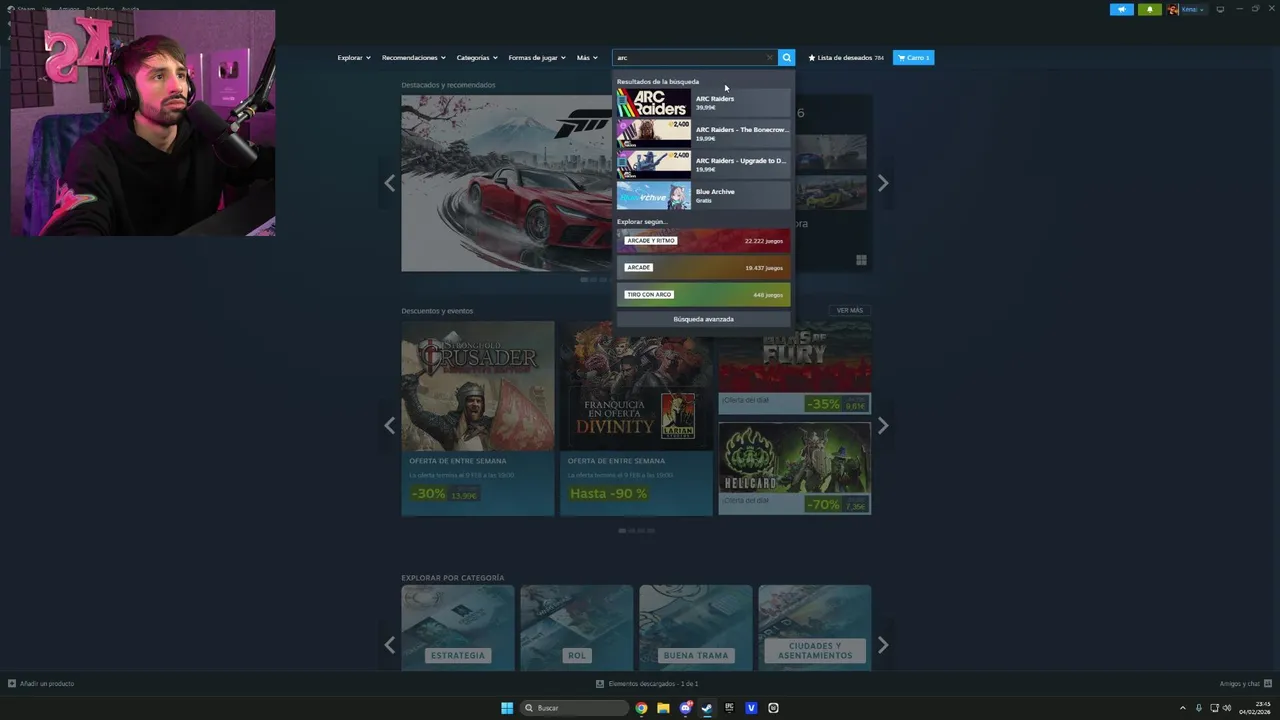Open Windows Start menu

[507, 708]
